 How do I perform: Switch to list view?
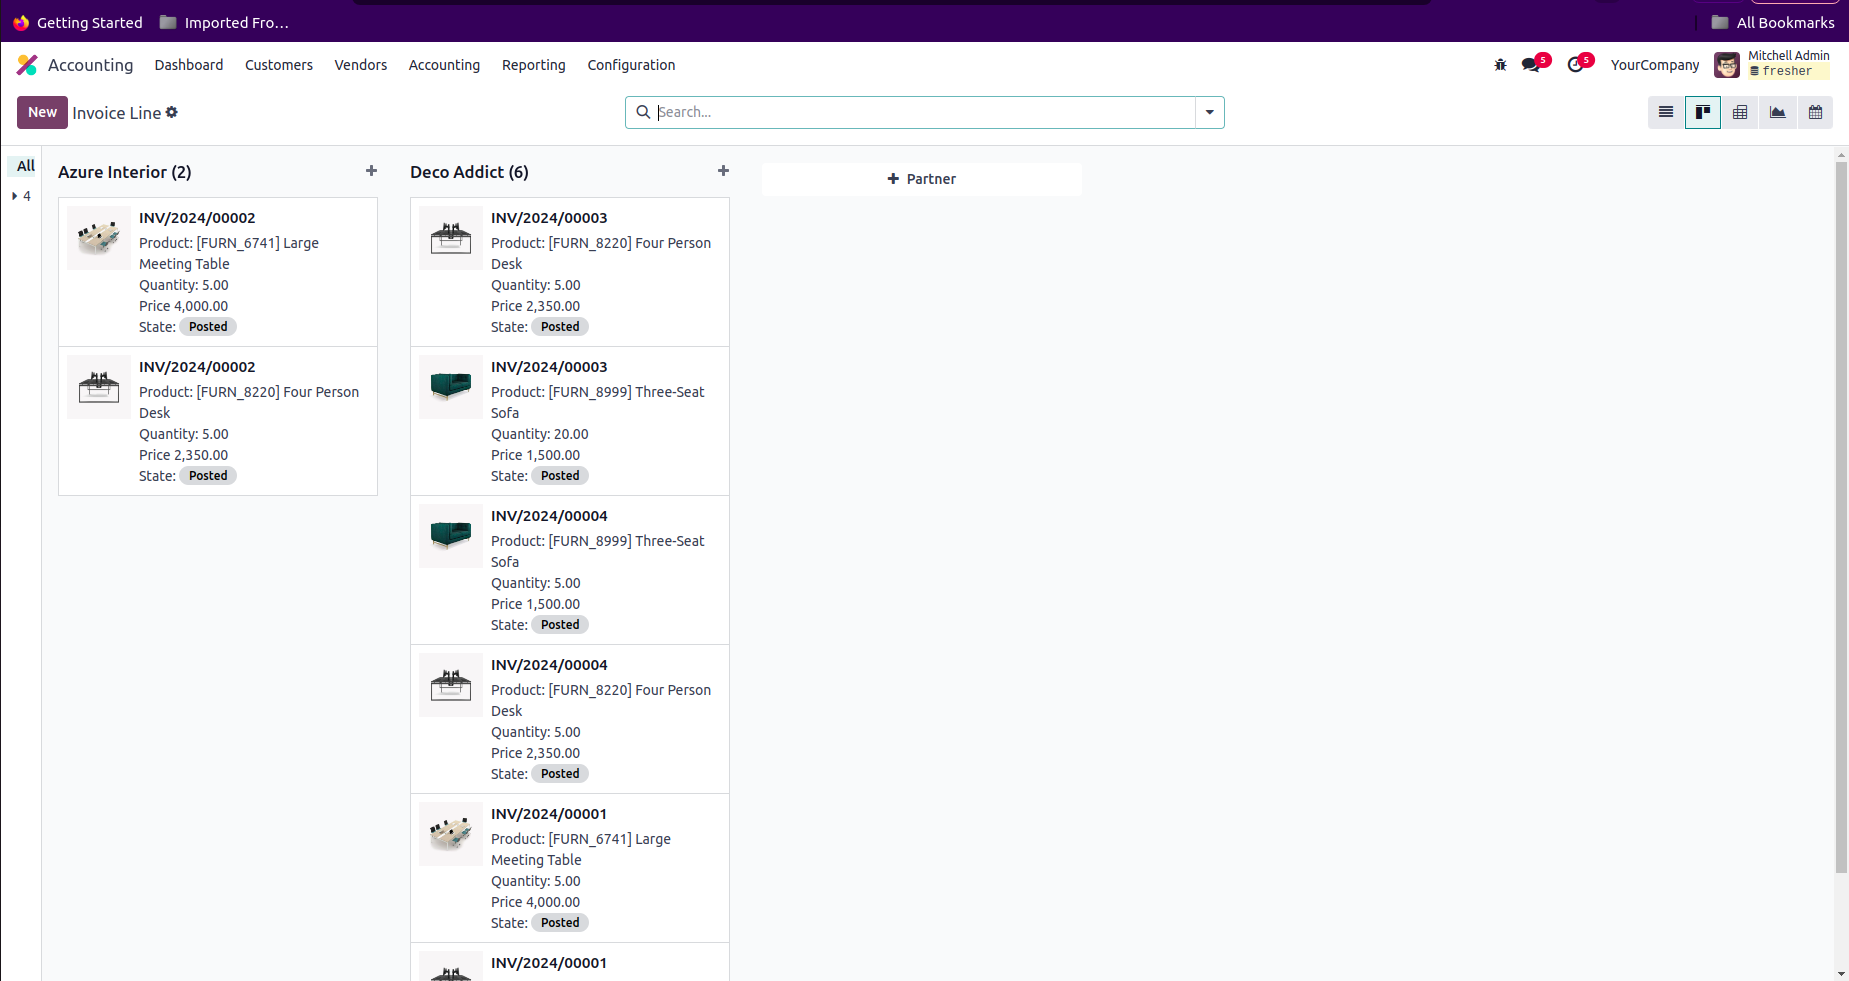pos(1665,113)
